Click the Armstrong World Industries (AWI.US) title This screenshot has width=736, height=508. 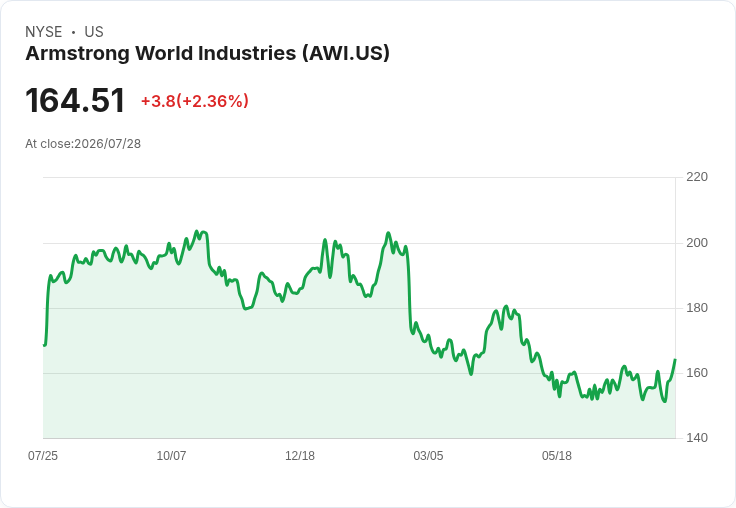point(207,54)
